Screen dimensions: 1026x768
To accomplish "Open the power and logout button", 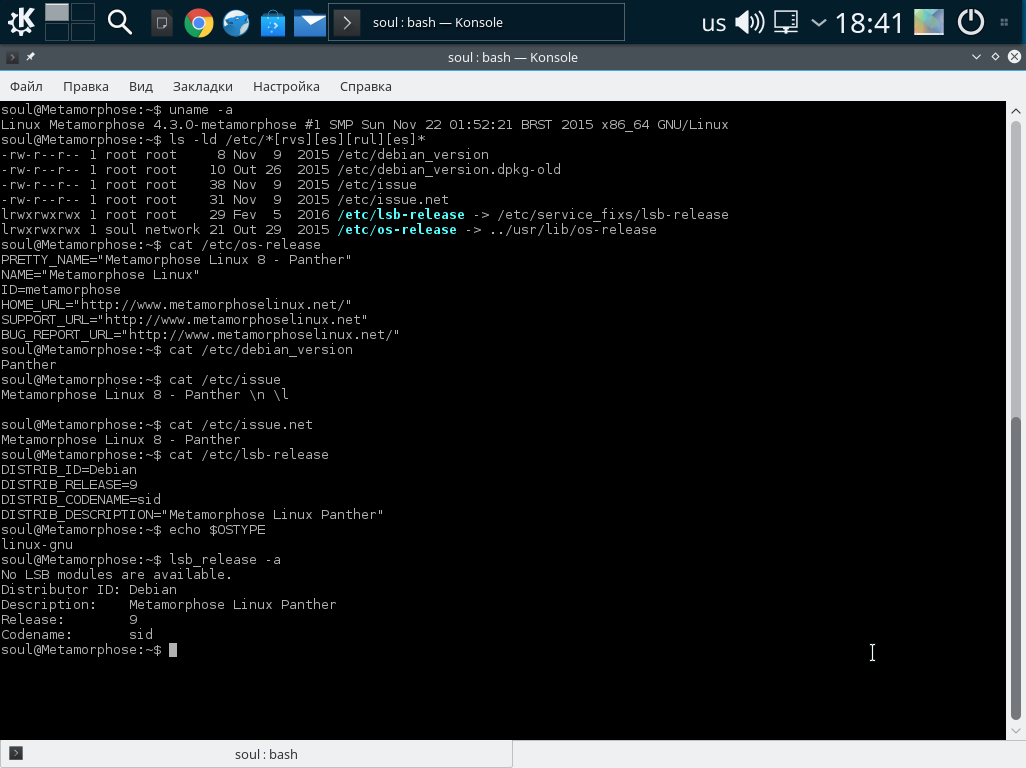I will pyautogui.click(x=970, y=23).
